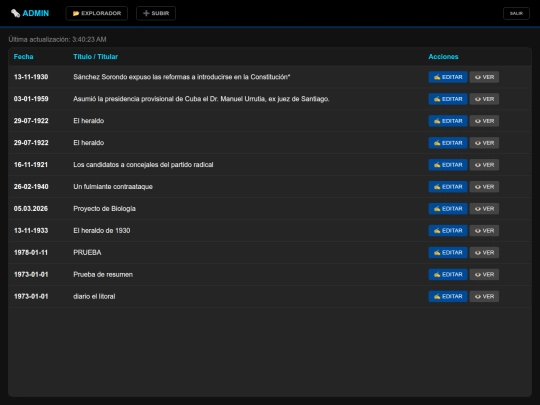Viewport: 540px width, 405px height.
Task: Click the date 1978-01-11
Action: [x=31, y=252]
